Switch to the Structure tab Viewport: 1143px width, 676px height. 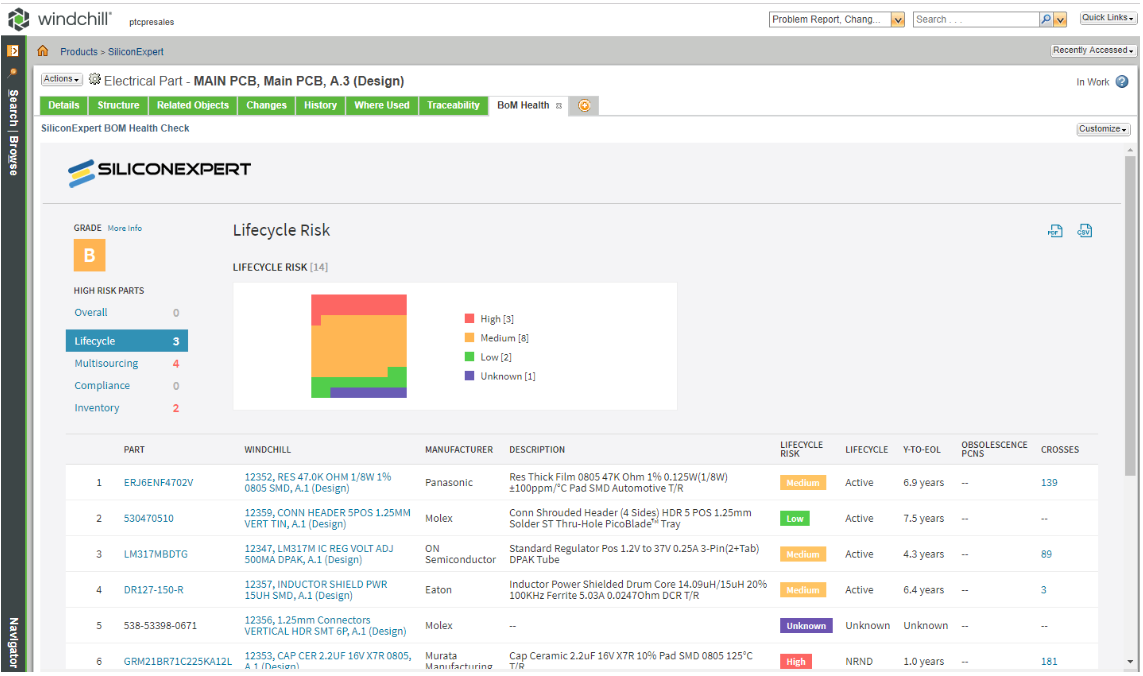click(x=118, y=106)
